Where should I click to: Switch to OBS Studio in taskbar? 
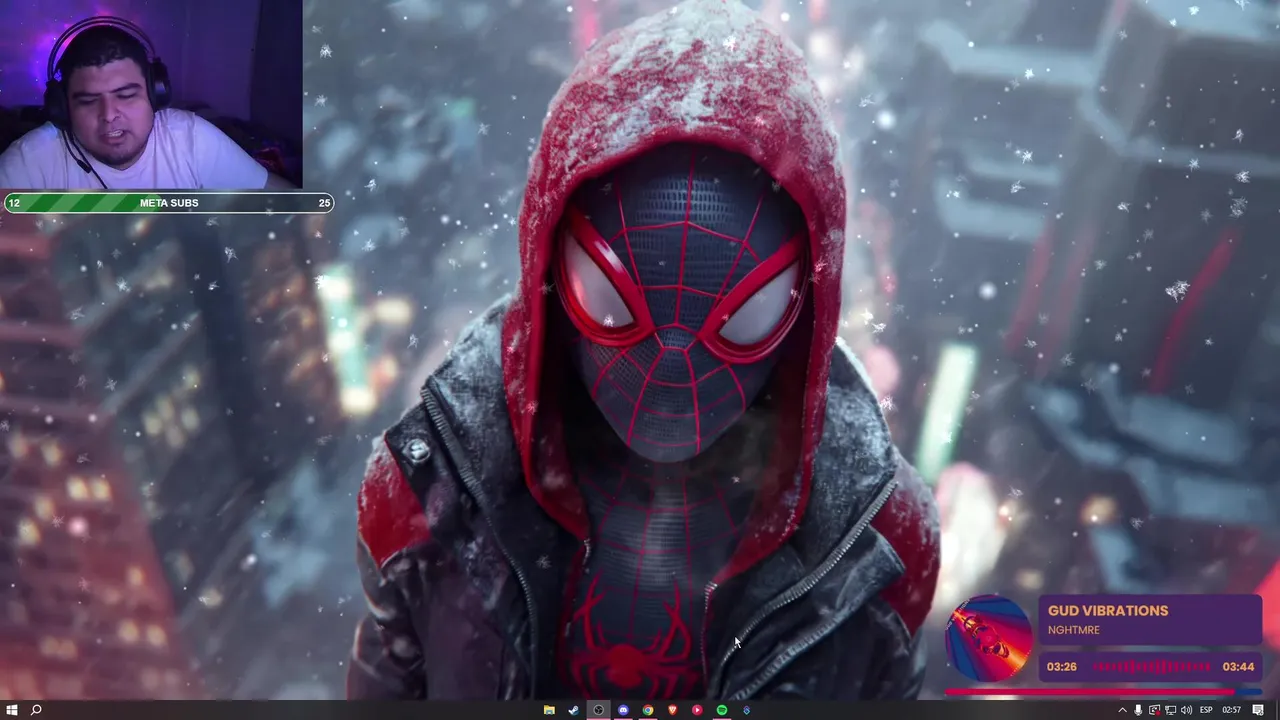click(x=598, y=710)
